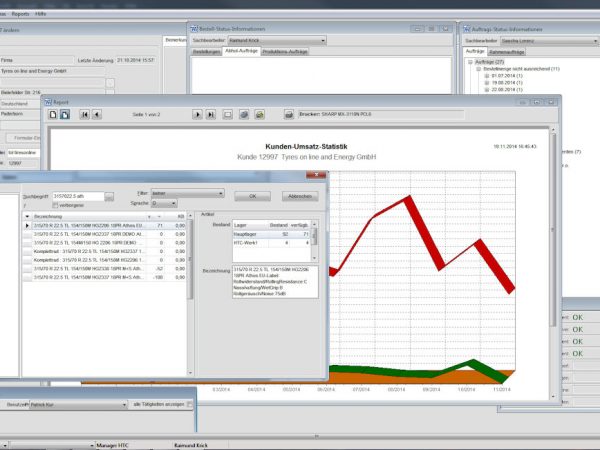Open the Benutzer dropdown at the bottom
Image resolution: width=600 pixels, height=450 pixels.
click(78, 404)
